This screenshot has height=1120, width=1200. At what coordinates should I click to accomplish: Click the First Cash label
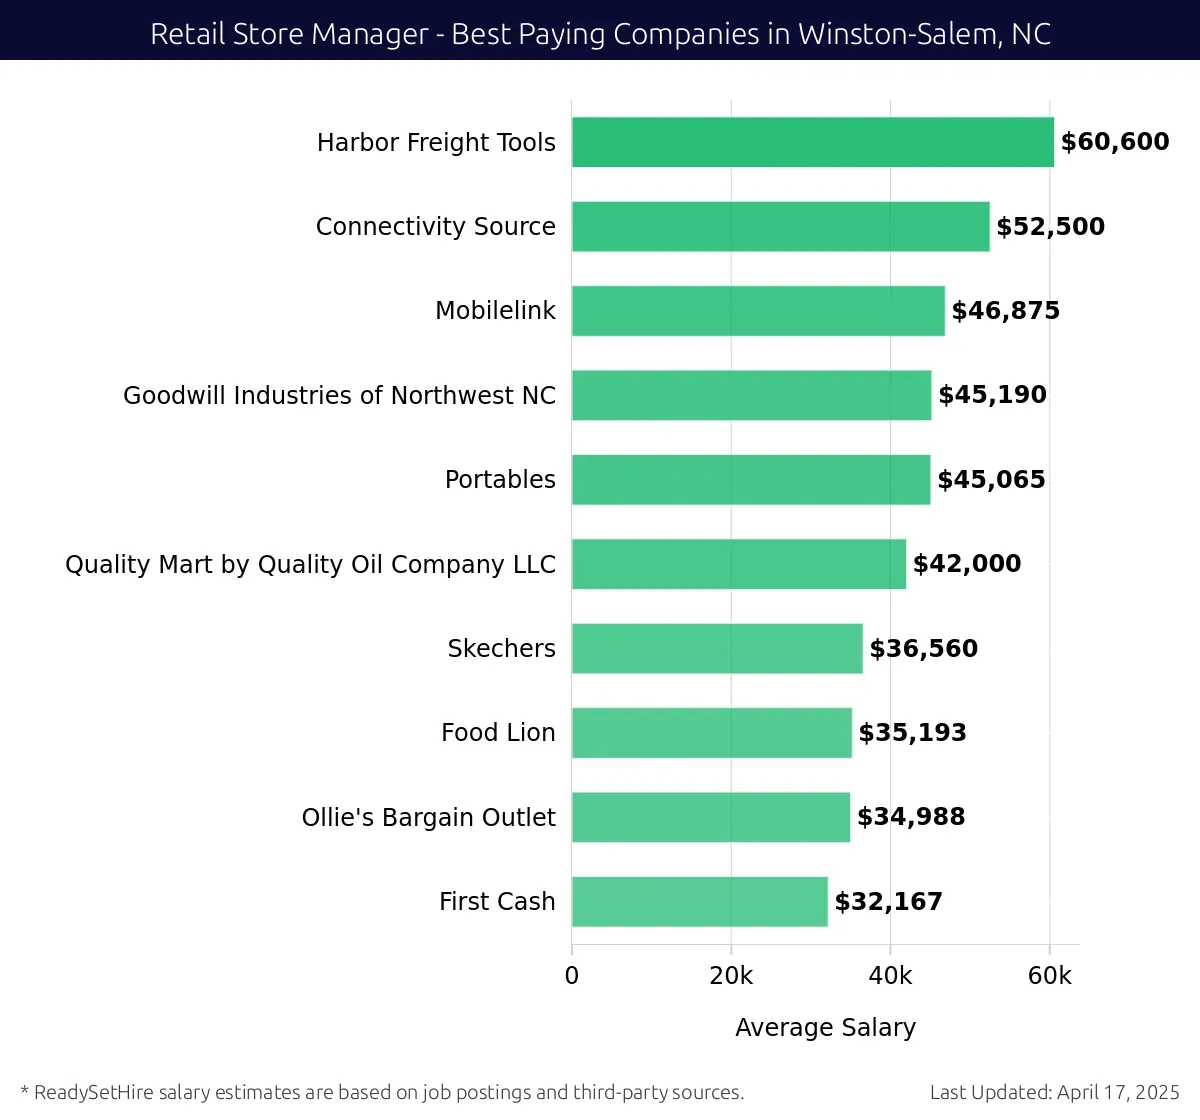[497, 902]
